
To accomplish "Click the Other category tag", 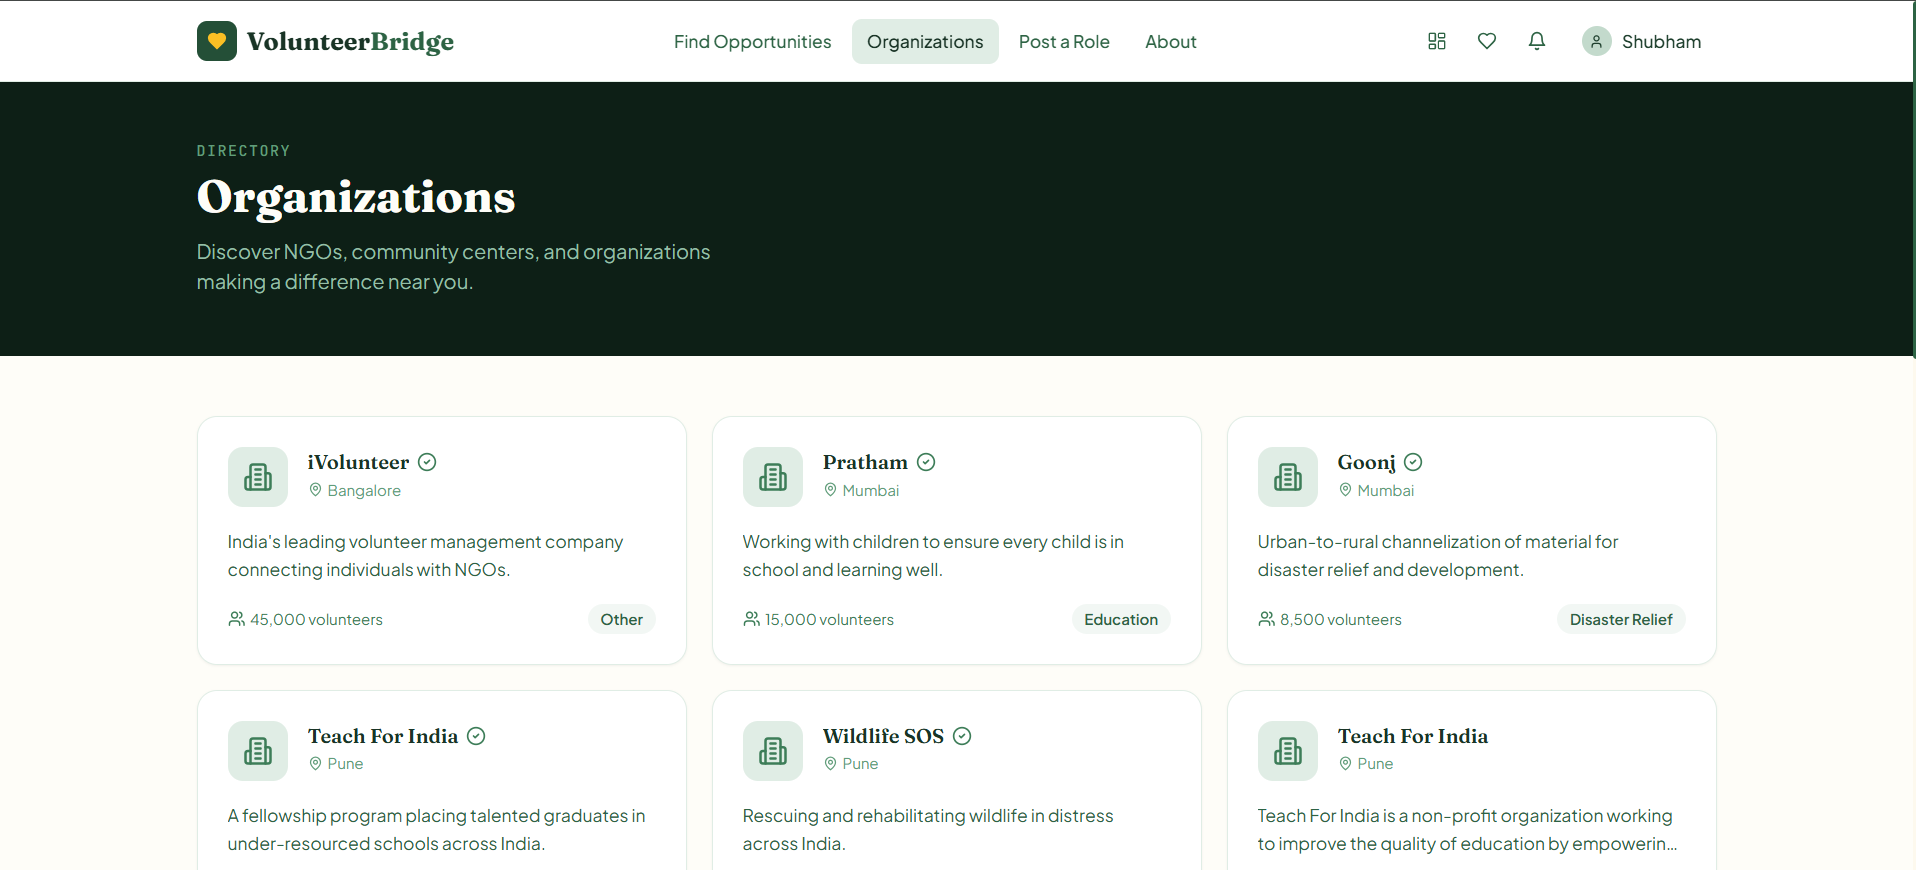I will point(621,619).
